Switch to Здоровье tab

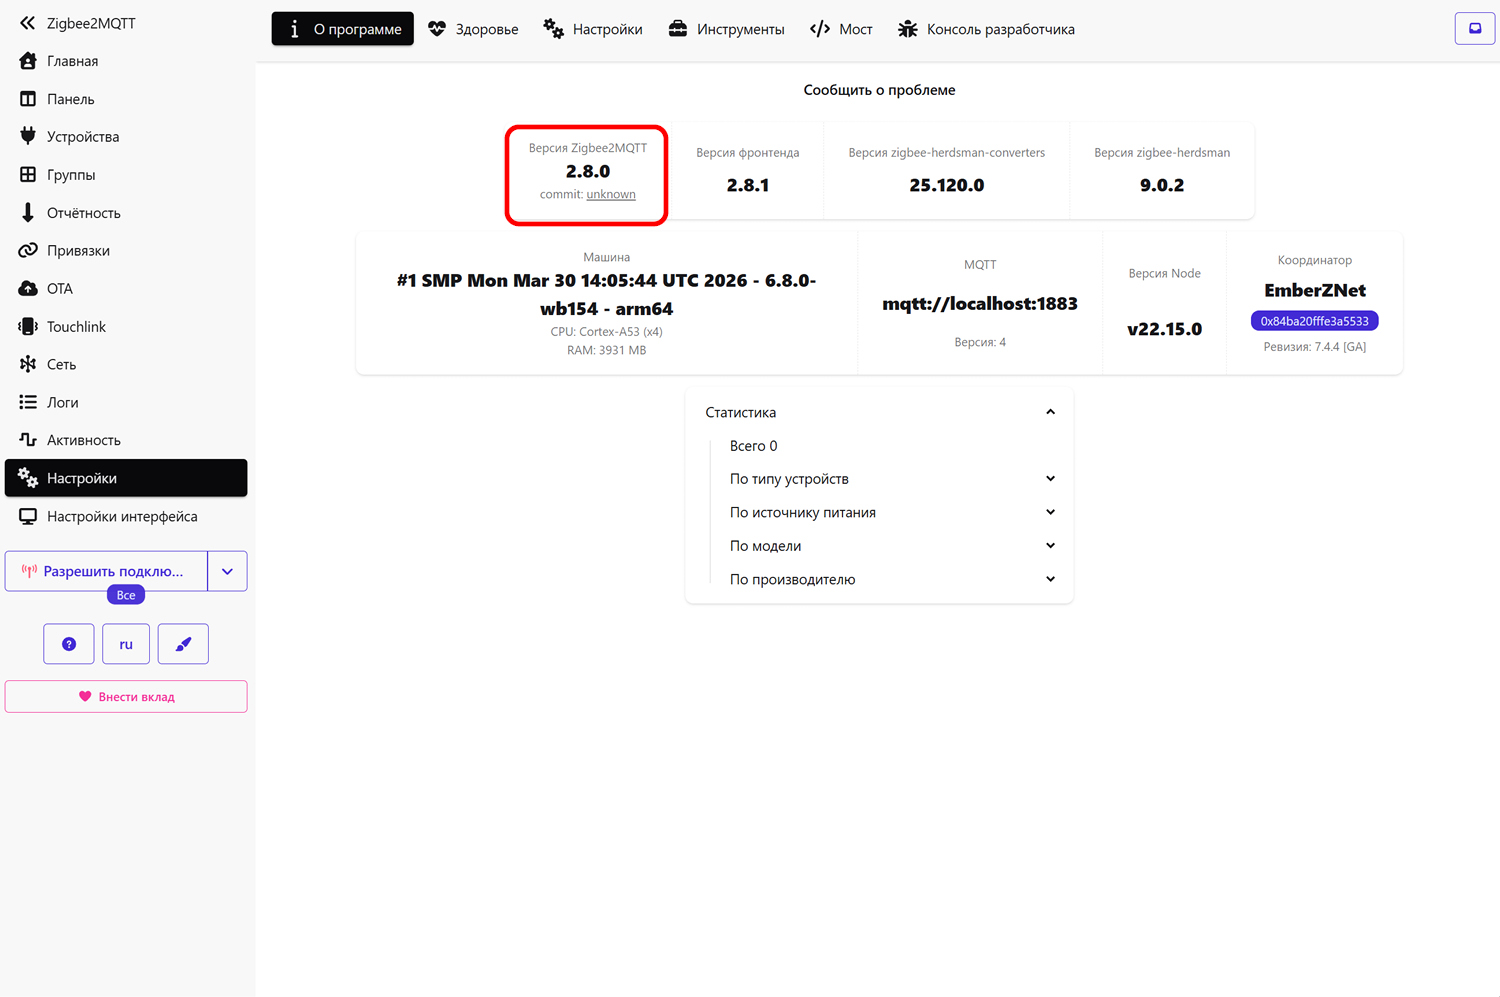click(x=473, y=29)
